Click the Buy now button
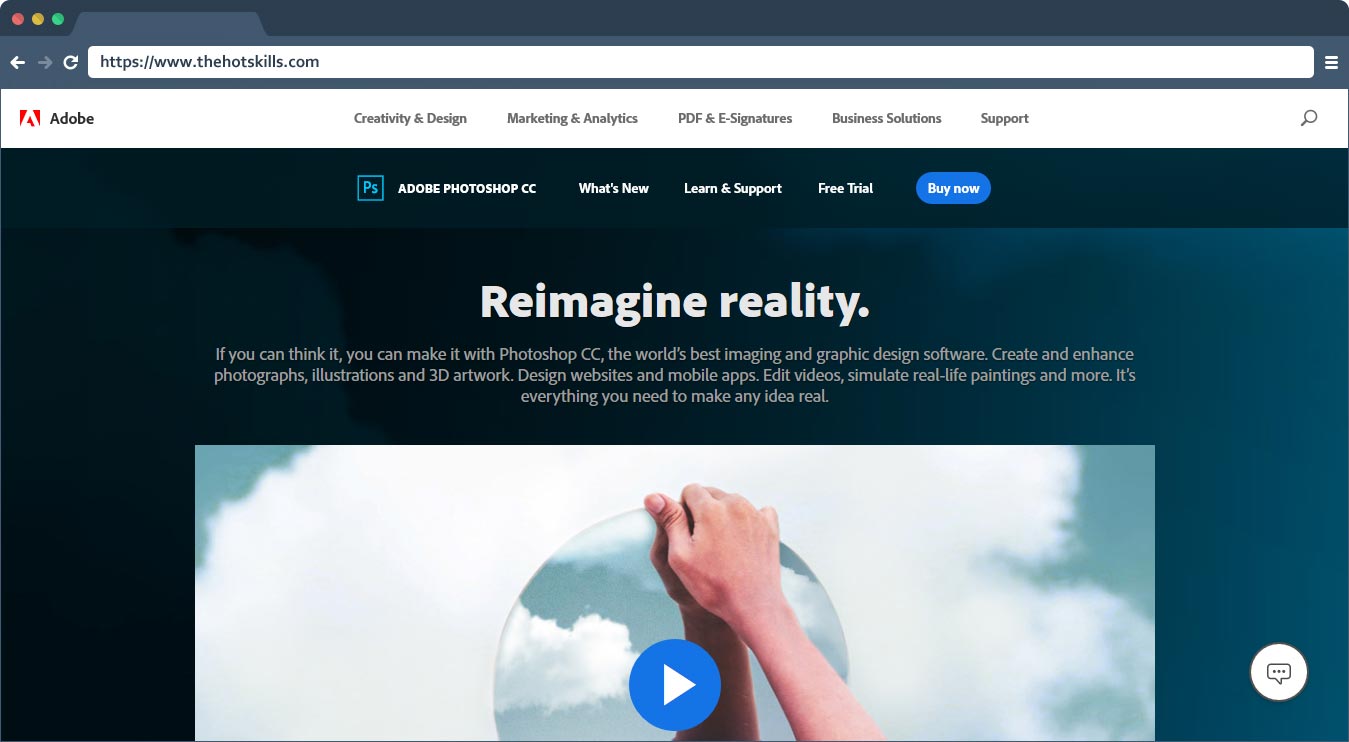 tap(953, 188)
